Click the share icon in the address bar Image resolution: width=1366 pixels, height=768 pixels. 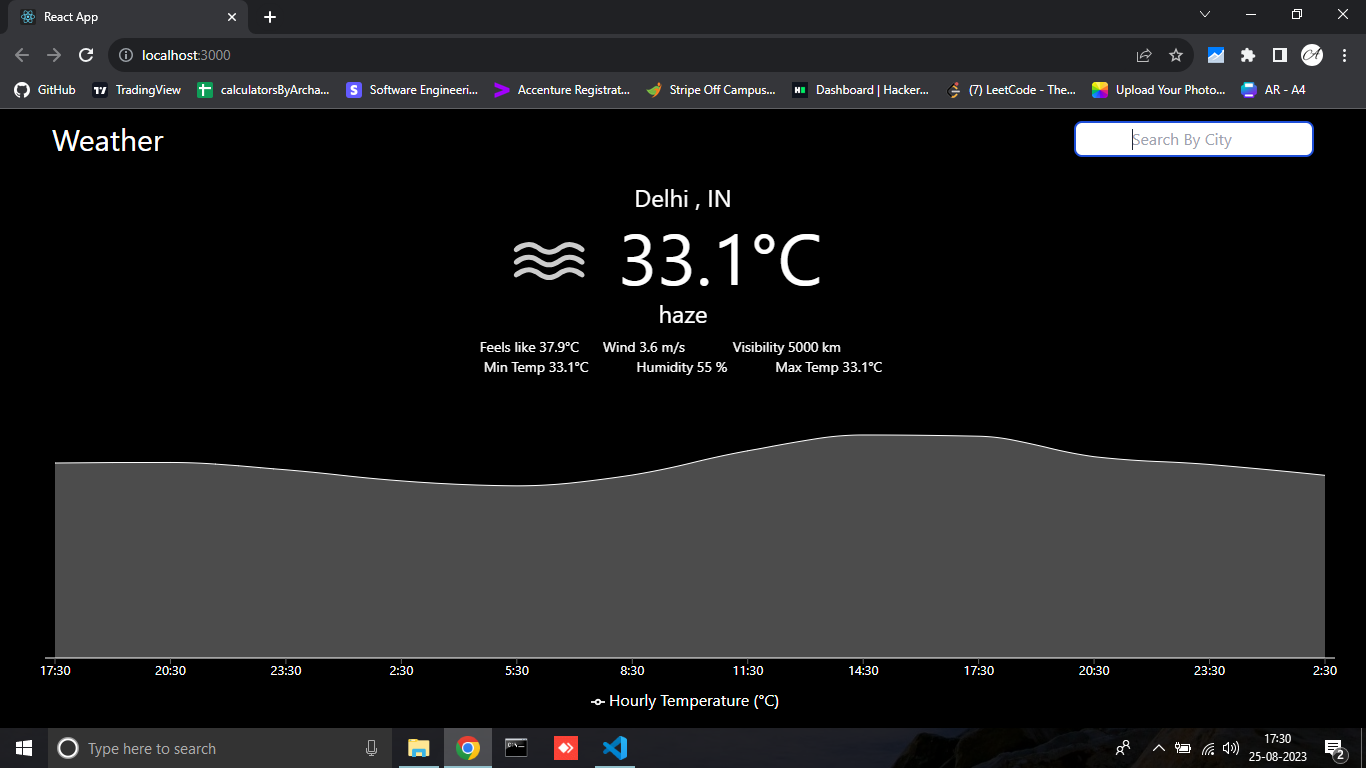[x=1142, y=56]
